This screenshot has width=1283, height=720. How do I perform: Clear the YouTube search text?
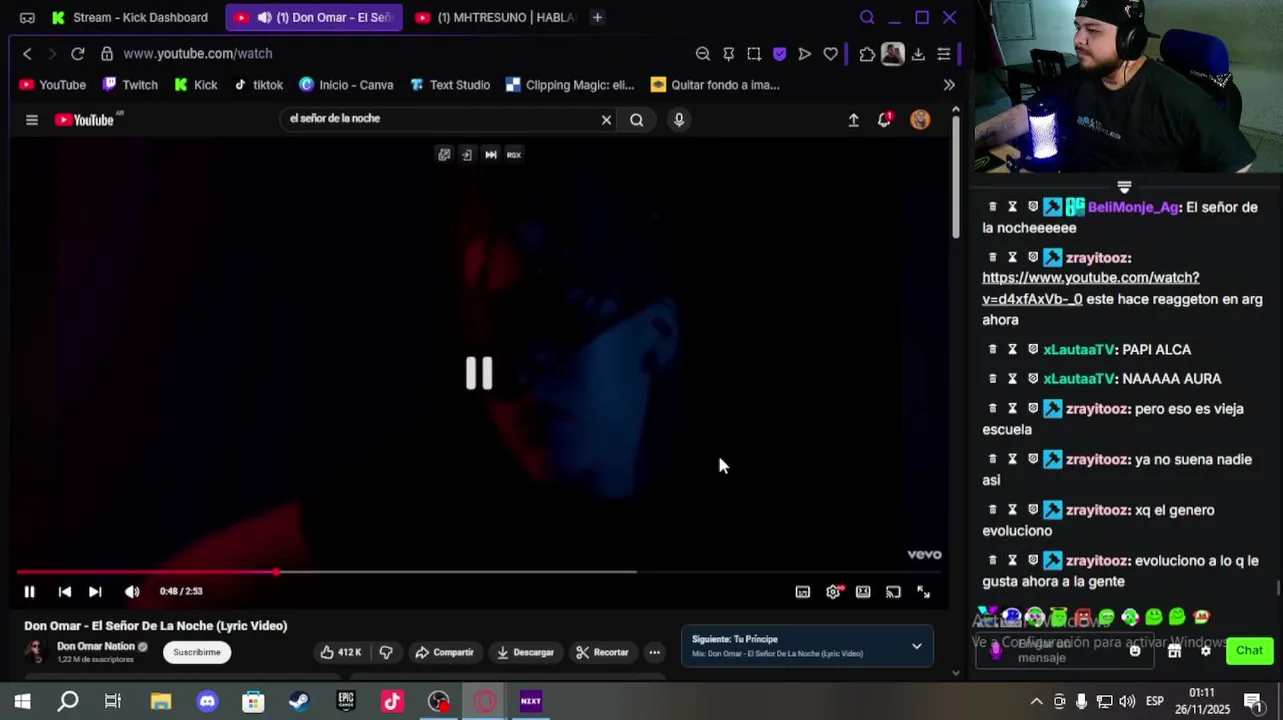click(606, 120)
